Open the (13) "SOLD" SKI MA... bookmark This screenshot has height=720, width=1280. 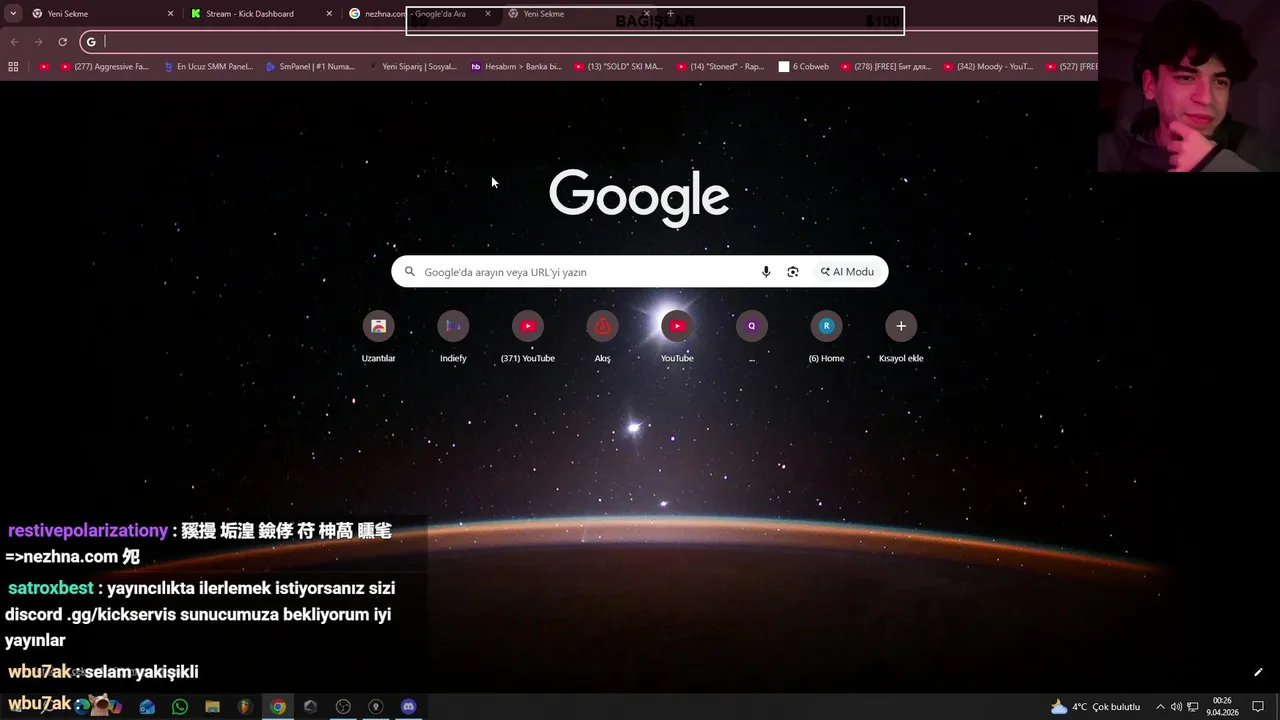[x=618, y=67]
